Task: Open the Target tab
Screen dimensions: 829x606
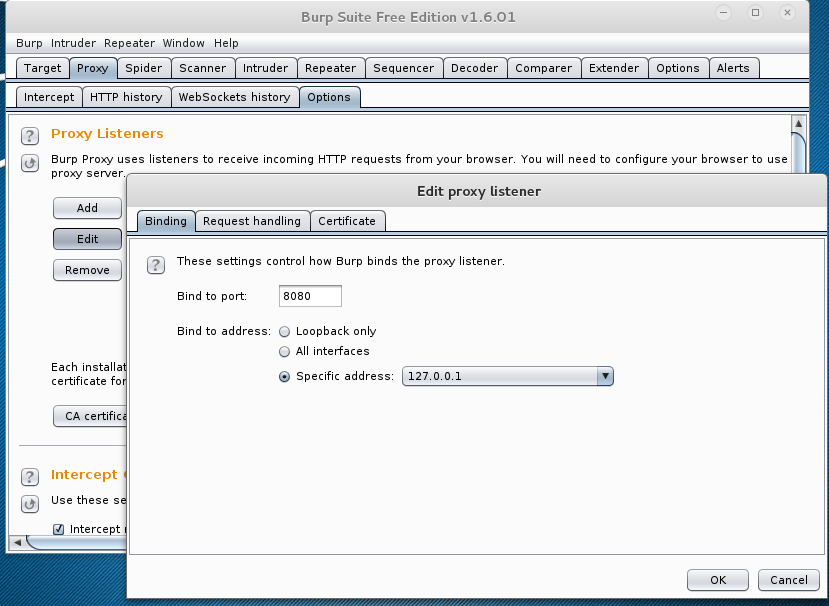Action: (x=42, y=68)
